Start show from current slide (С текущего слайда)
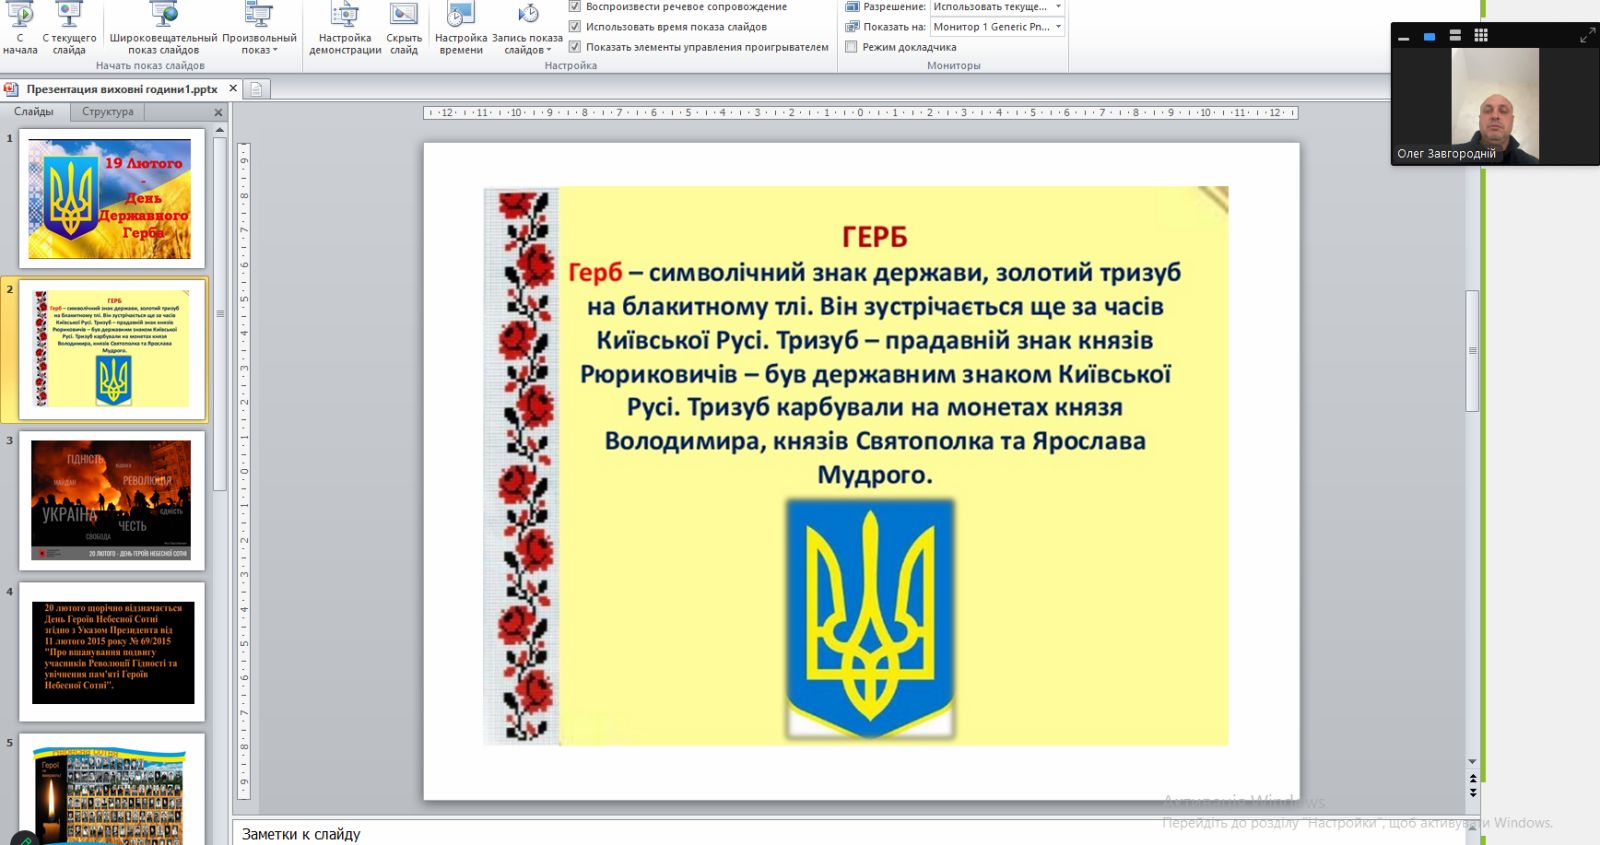 (69, 30)
